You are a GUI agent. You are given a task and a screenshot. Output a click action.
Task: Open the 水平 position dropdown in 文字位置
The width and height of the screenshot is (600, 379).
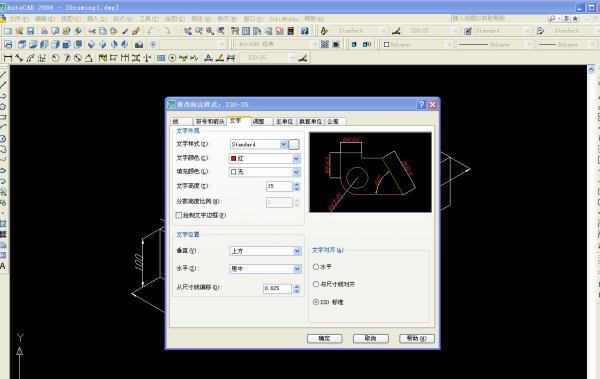(265, 268)
